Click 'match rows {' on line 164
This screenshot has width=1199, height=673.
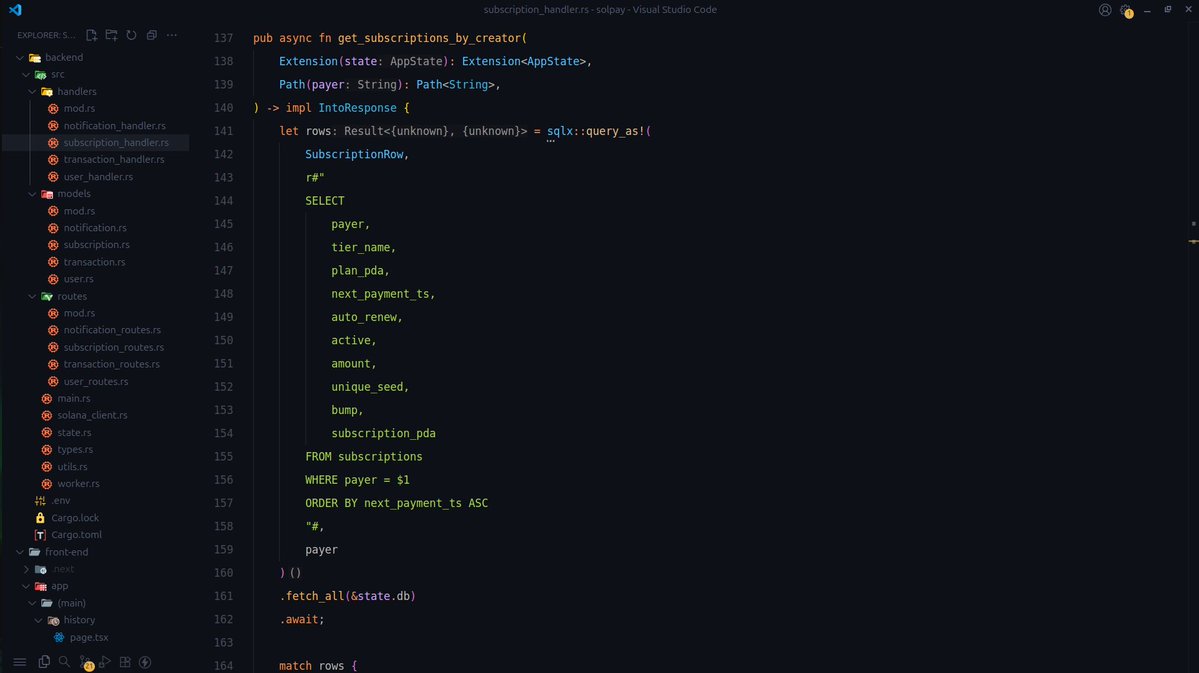tap(318, 666)
